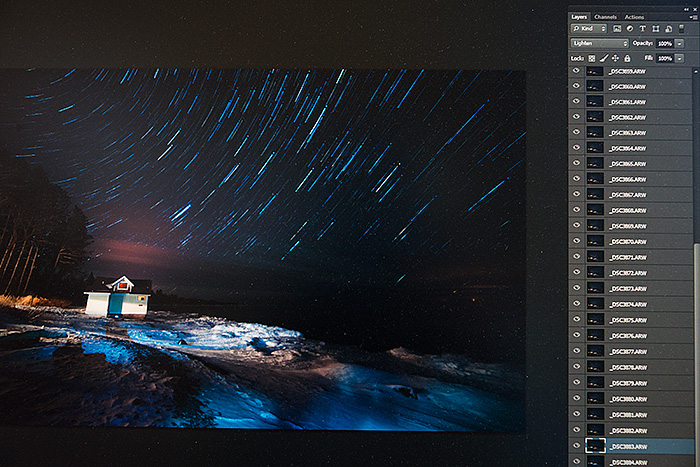Lock layer position icon
The width and height of the screenshot is (700, 467).
pyautogui.click(x=615, y=58)
